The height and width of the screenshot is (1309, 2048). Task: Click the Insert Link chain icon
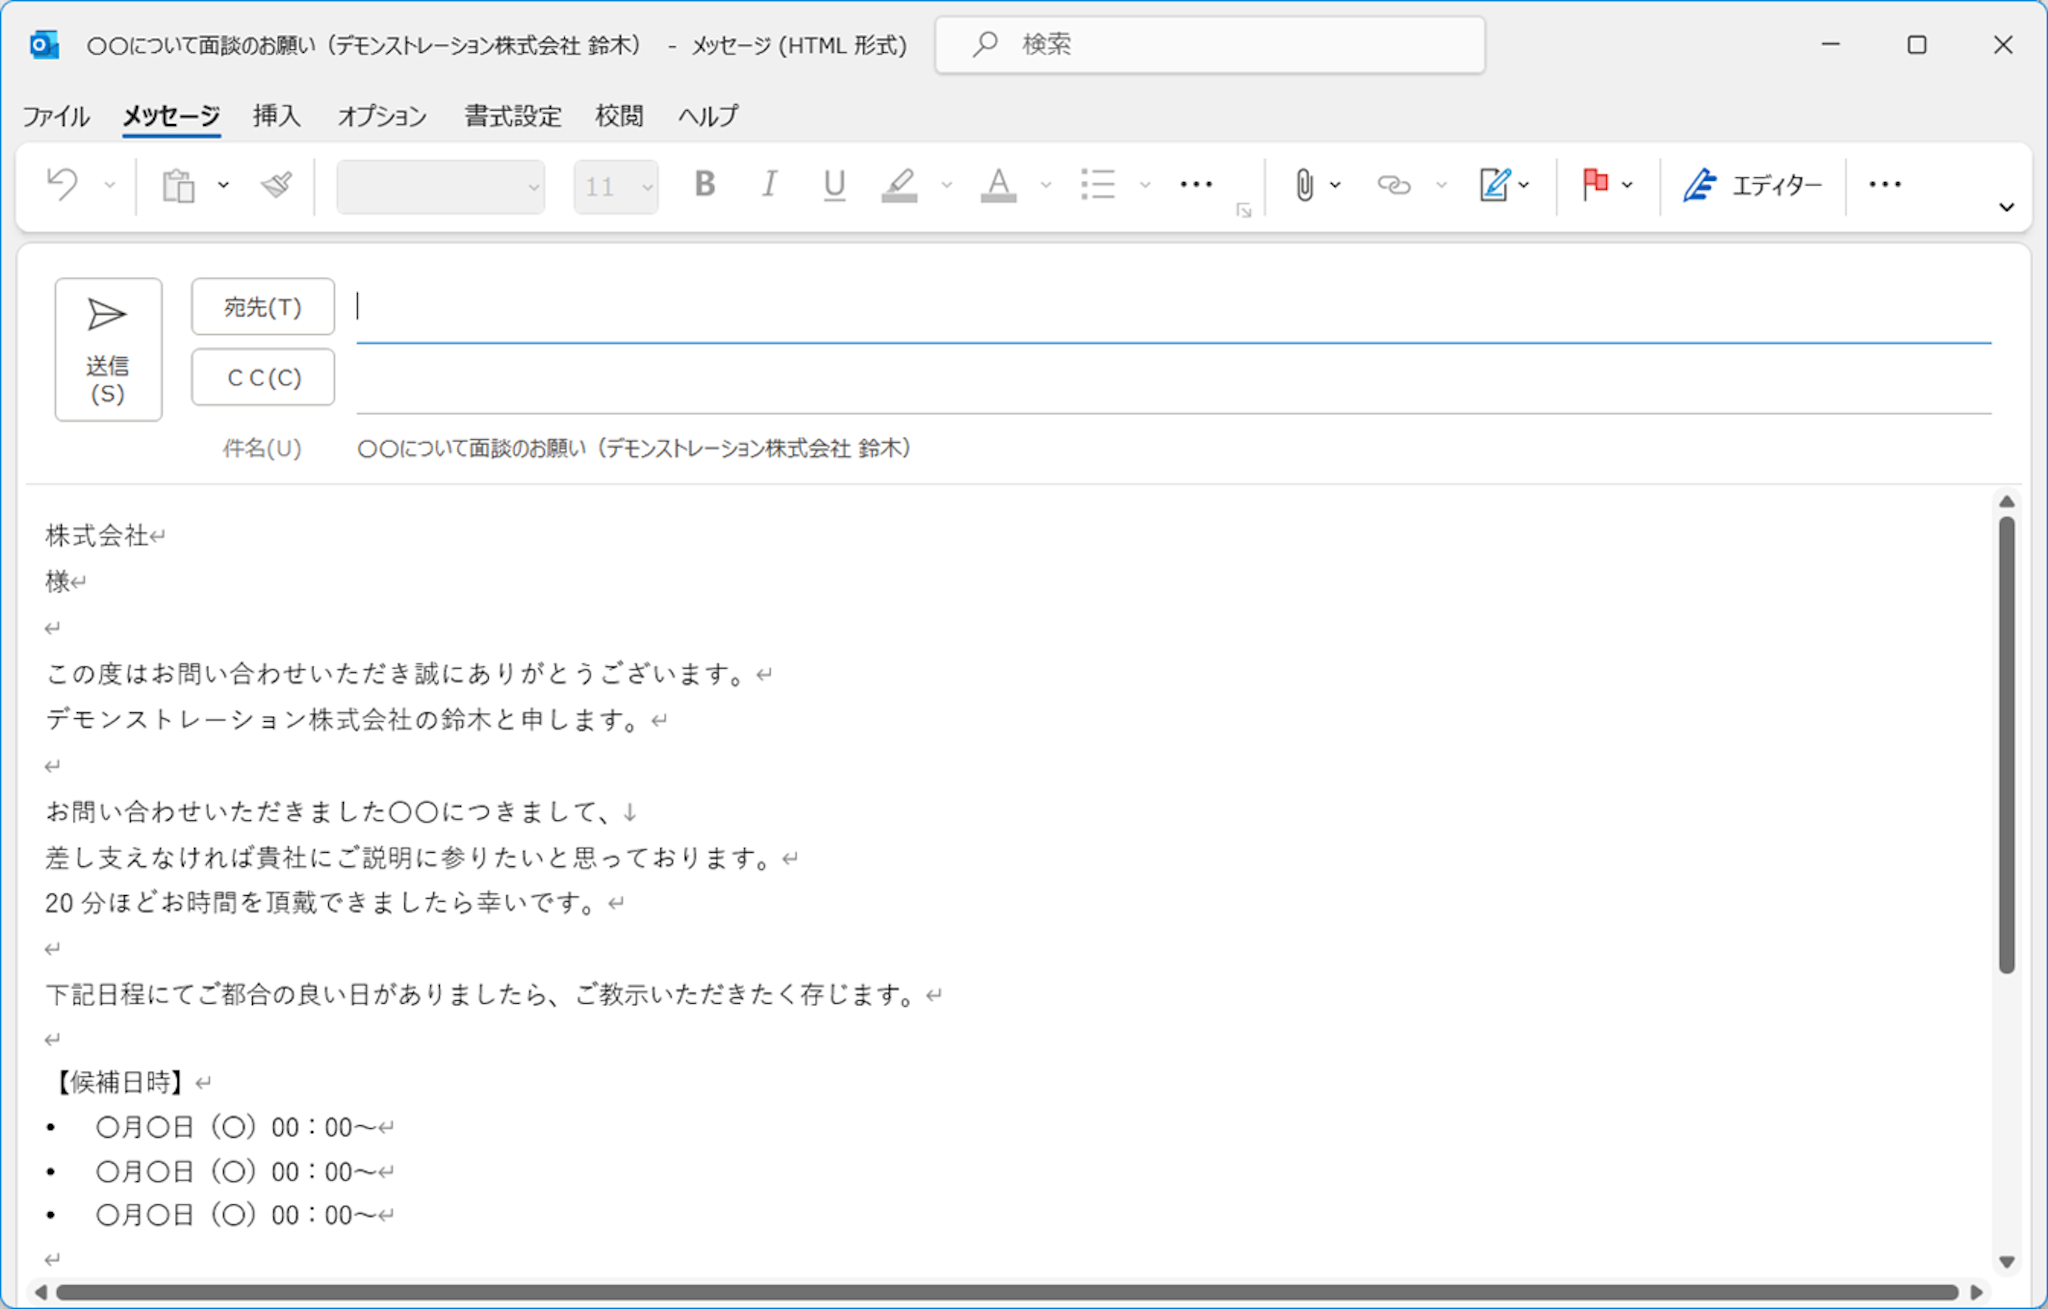tap(1393, 185)
